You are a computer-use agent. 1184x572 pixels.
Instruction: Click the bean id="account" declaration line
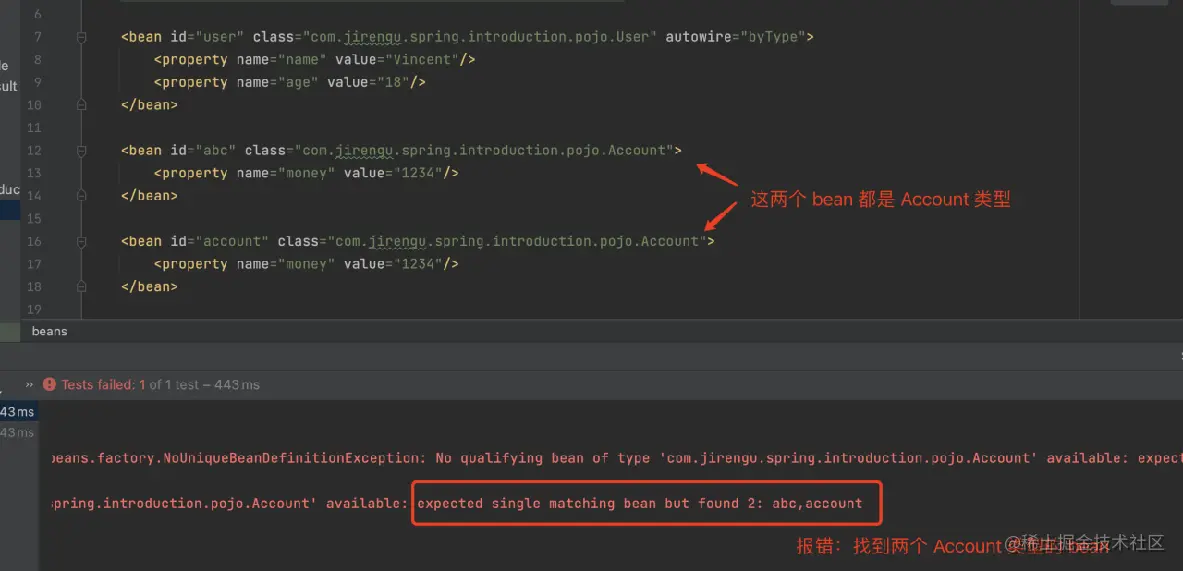(x=418, y=241)
